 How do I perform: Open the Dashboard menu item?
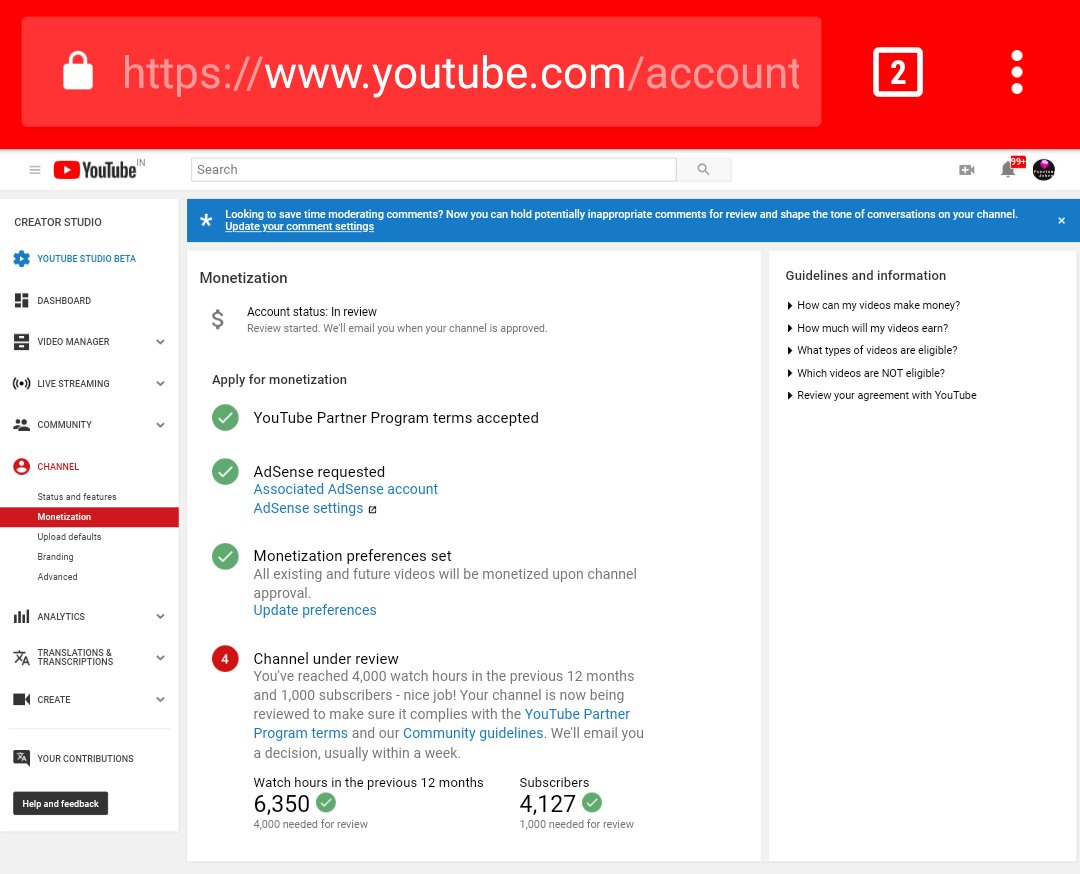click(x=64, y=300)
